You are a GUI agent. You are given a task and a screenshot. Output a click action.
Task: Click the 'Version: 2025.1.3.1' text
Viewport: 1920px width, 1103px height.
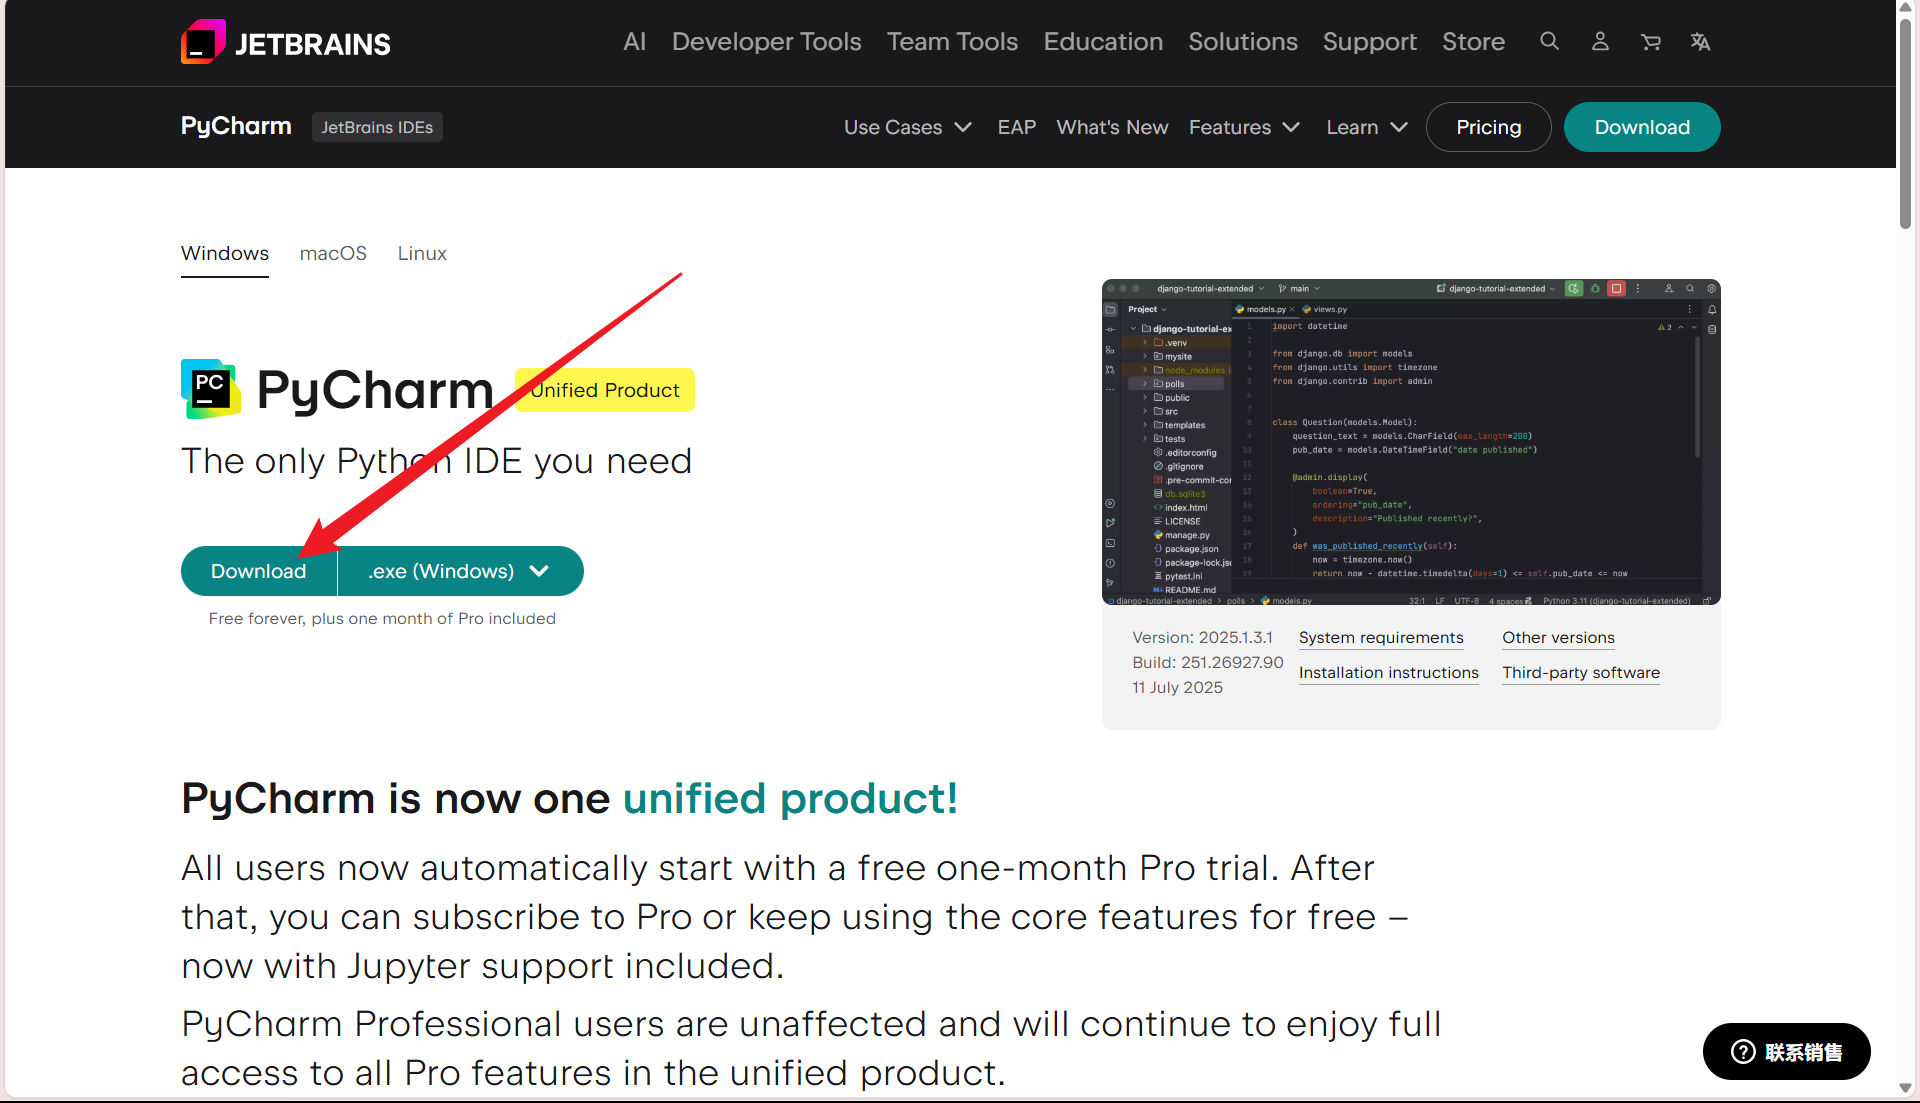coord(1203,638)
